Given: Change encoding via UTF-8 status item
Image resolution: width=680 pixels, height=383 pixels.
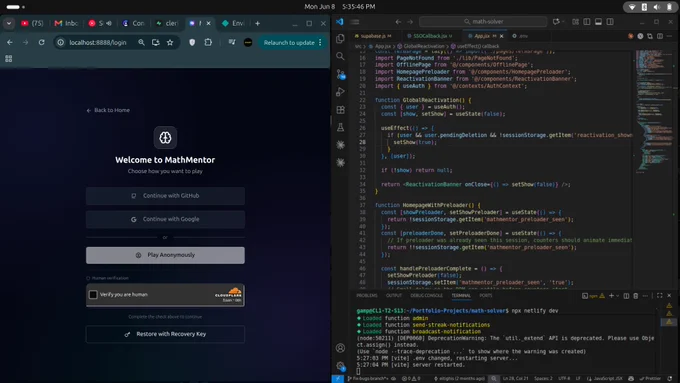Looking at the screenshot, I should click(x=564, y=379).
